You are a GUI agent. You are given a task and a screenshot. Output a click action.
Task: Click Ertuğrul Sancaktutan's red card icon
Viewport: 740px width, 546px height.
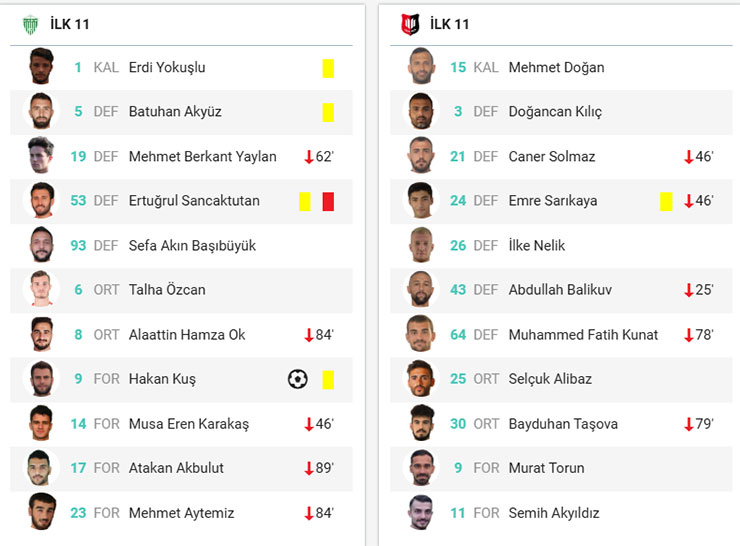point(328,201)
